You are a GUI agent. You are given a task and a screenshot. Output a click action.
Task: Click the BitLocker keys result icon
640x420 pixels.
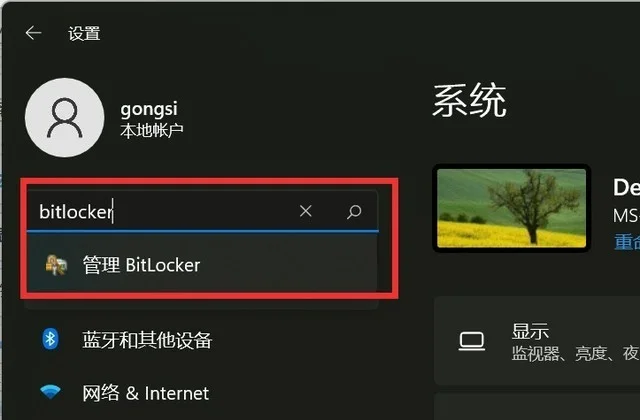[56, 265]
